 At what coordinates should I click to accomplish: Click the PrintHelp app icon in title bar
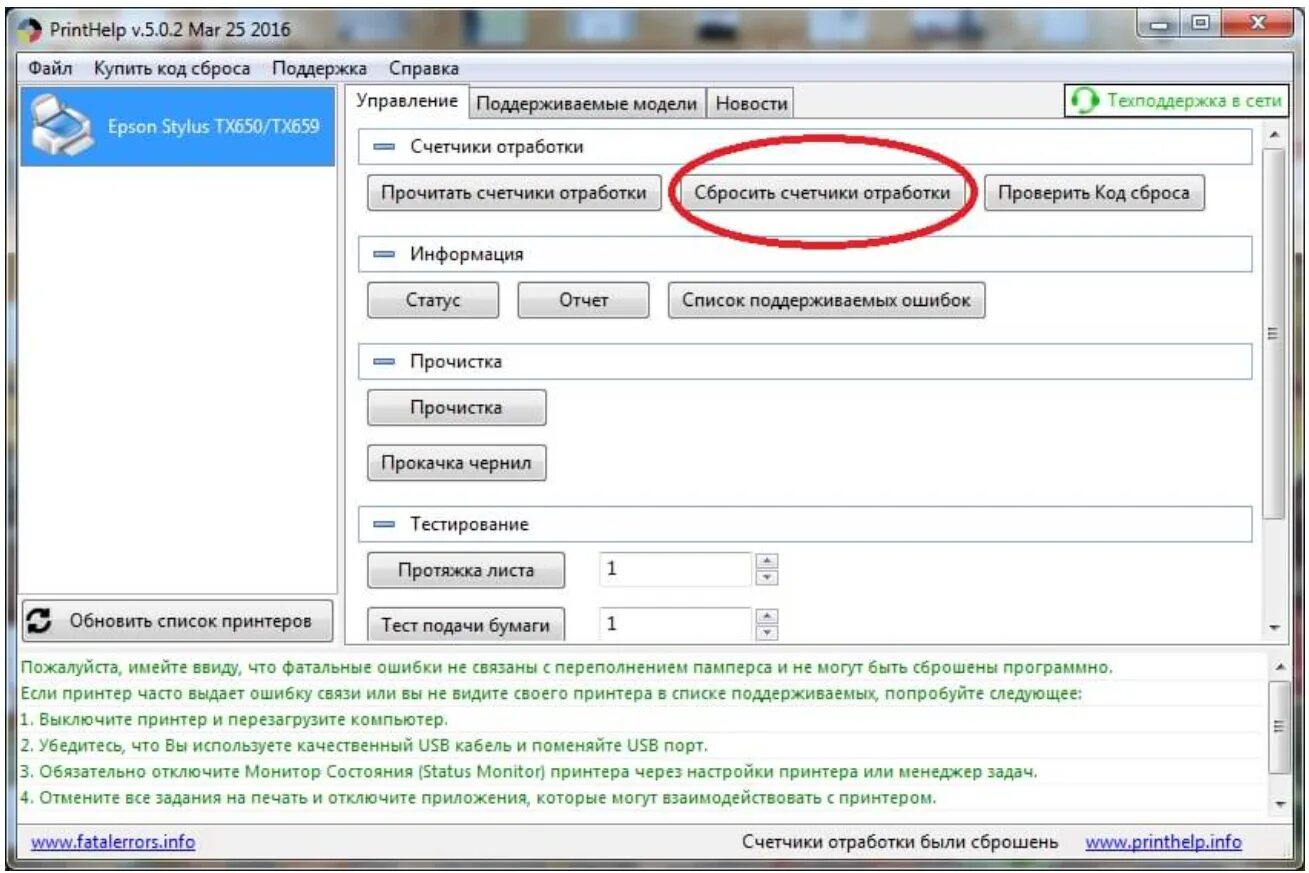click(x=32, y=29)
